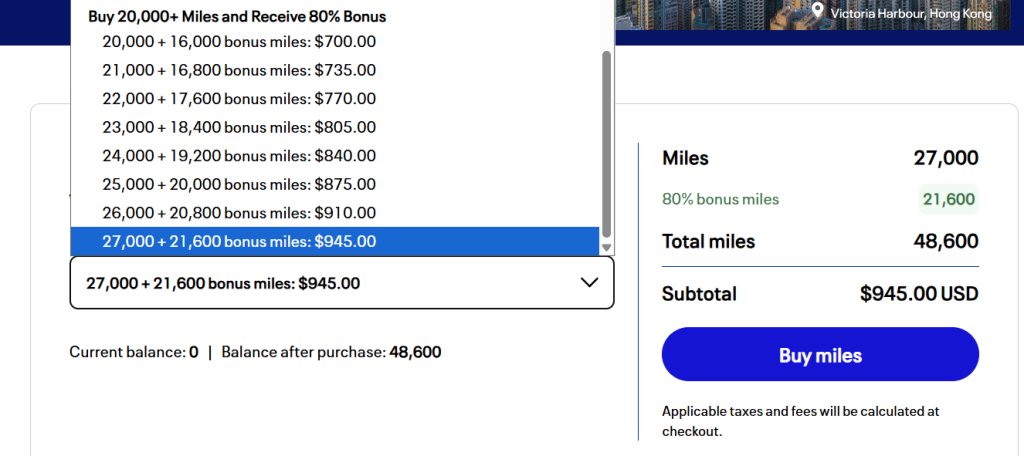Click the Total miles 48,600 value
1024x456 pixels.
945,241
